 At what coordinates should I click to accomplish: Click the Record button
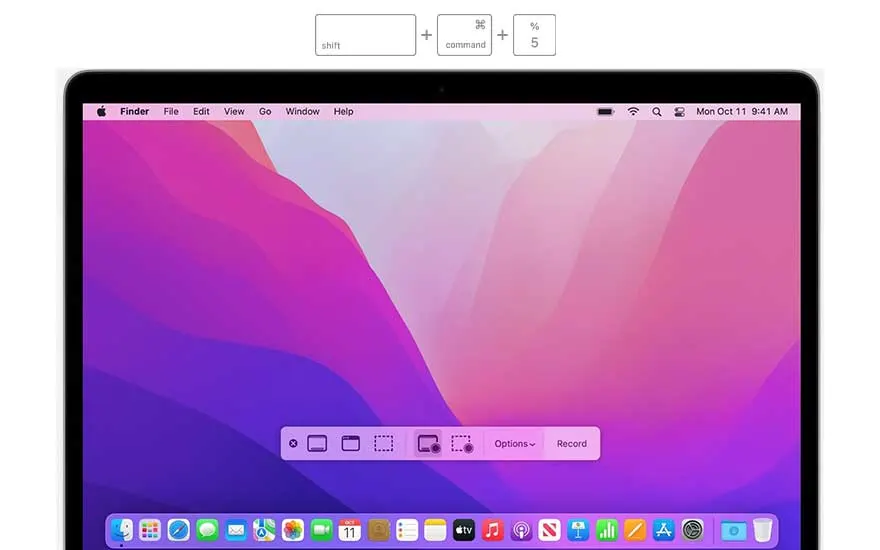pos(572,444)
